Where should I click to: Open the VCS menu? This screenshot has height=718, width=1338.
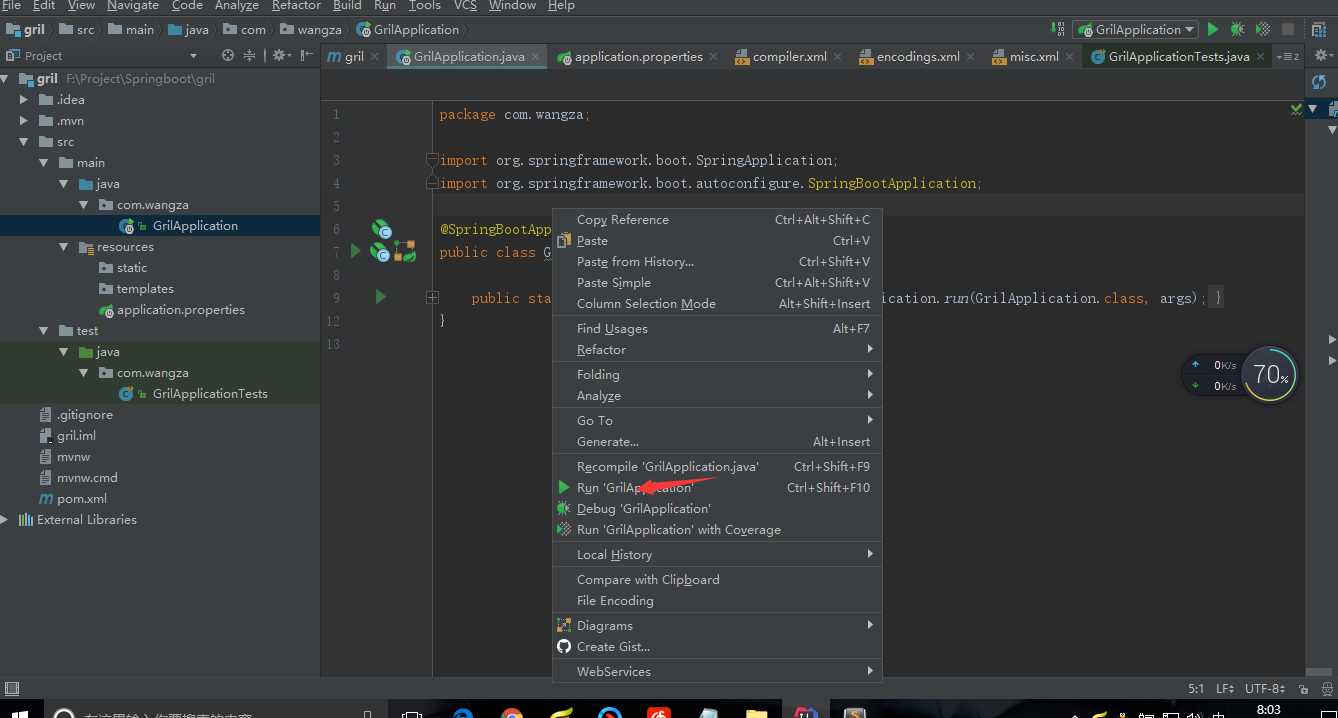click(466, 6)
